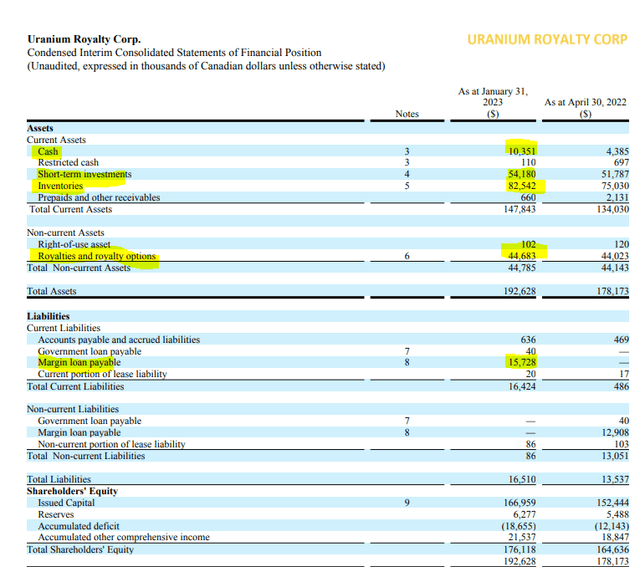This screenshot has height=567, width=640.
Task: Click 'Prepaids and other receivables' label
Action: tap(99, 198)
